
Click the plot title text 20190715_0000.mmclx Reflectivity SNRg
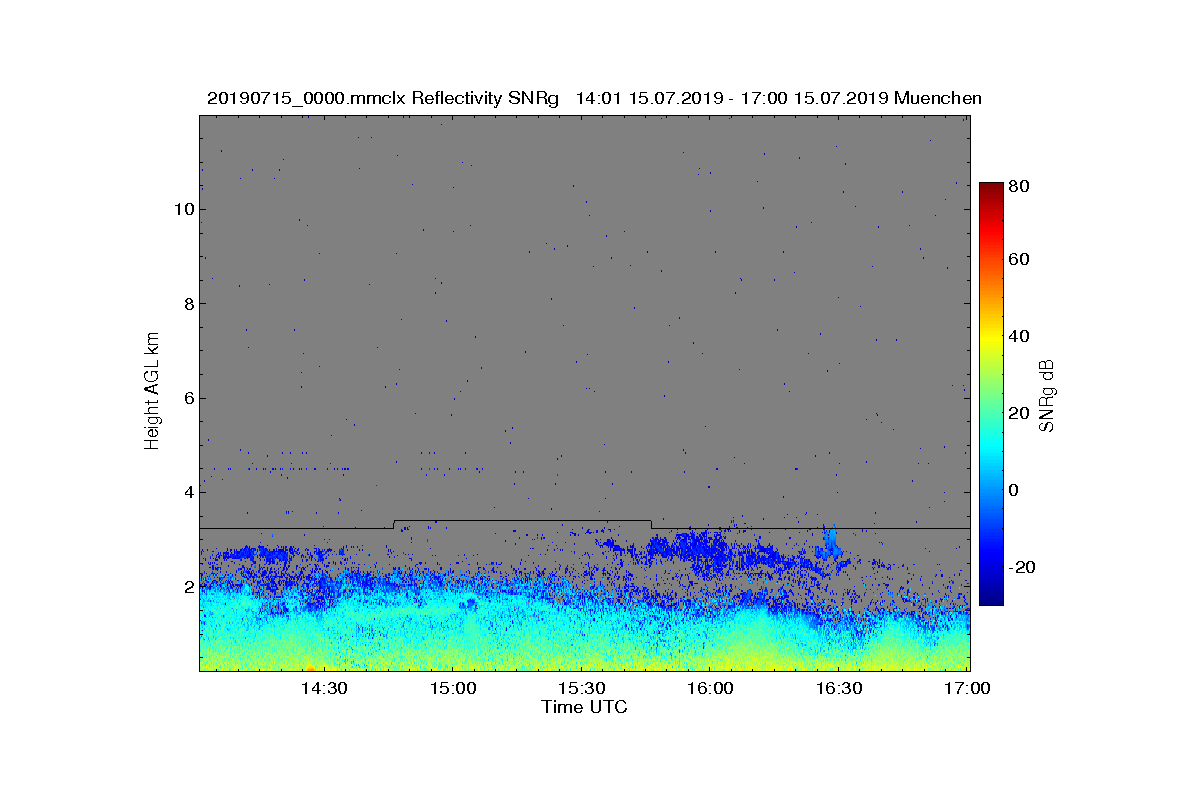click(x=385, y=98)
